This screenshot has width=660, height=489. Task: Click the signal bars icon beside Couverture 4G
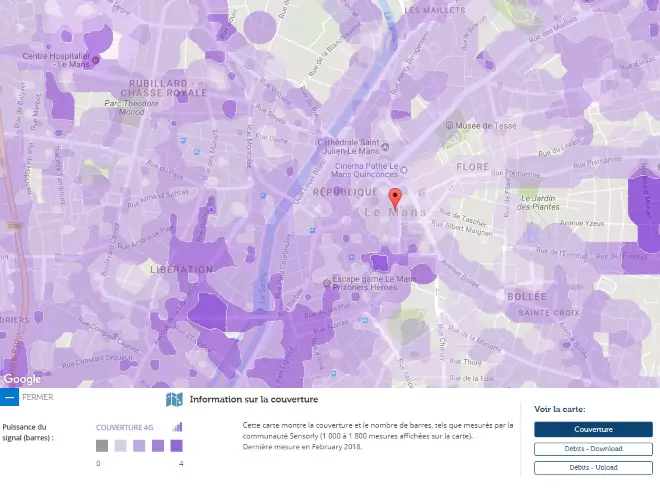177,427
